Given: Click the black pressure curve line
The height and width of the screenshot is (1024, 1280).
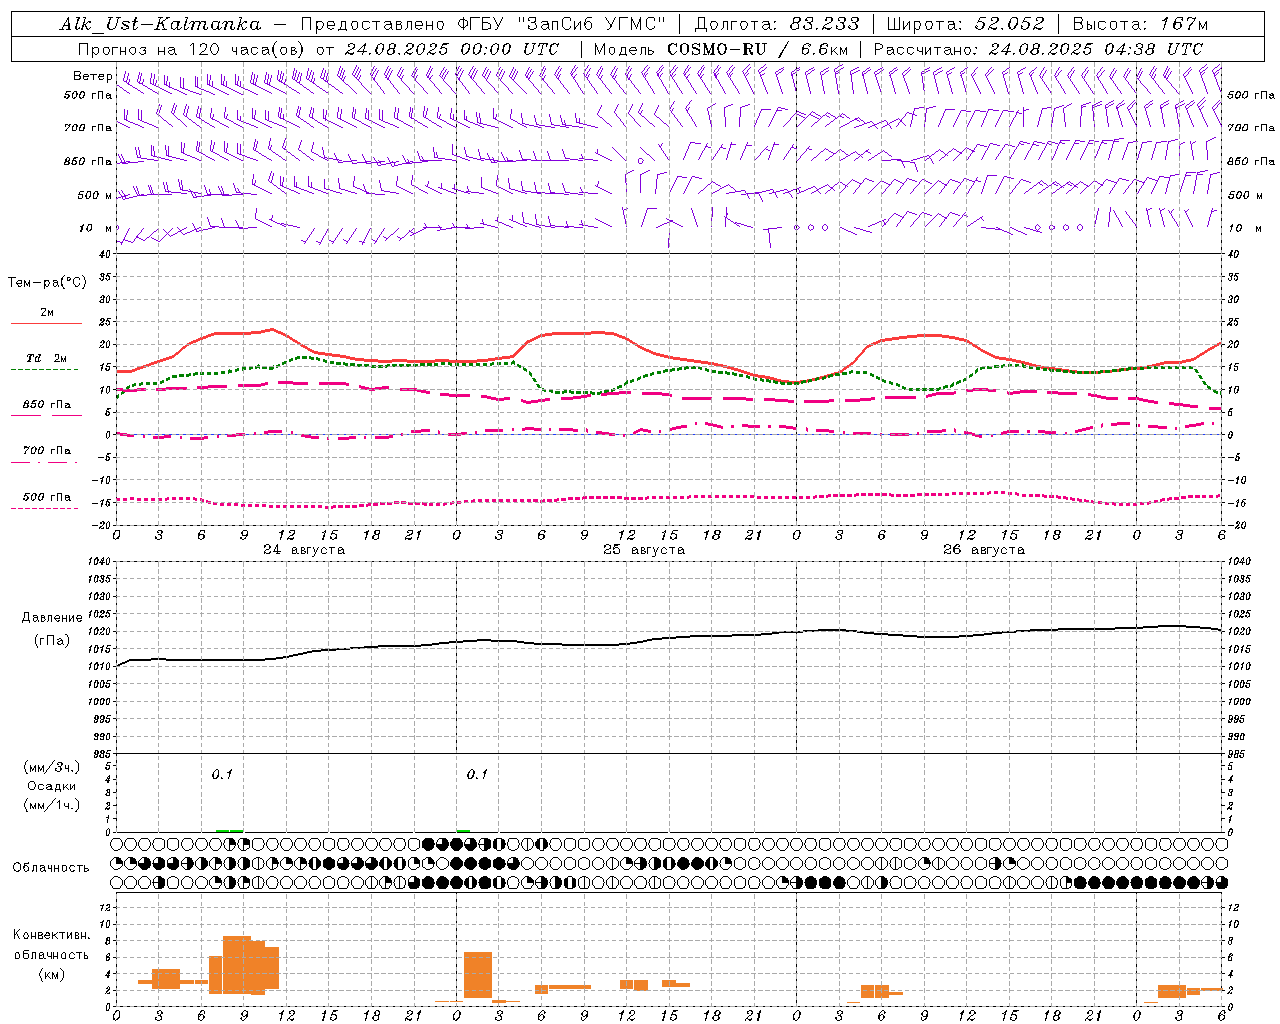Looking at the screenshot, I should 670,637.
